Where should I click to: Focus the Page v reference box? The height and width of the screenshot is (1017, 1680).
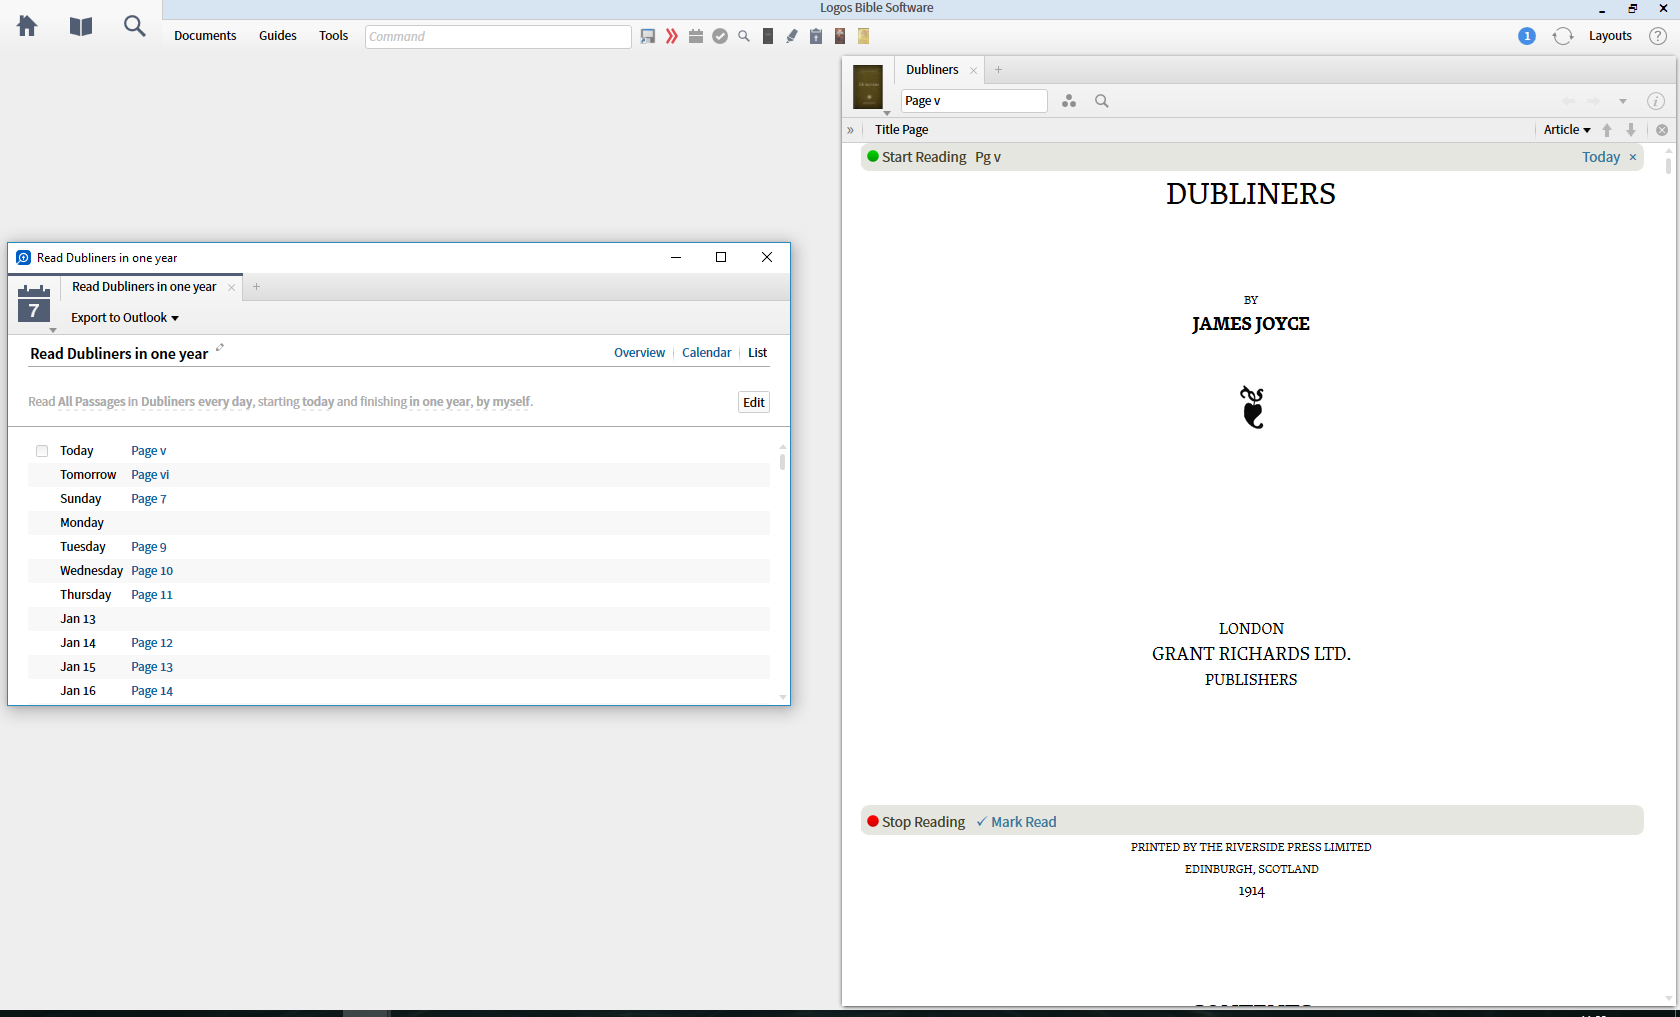tap(974, 101)
